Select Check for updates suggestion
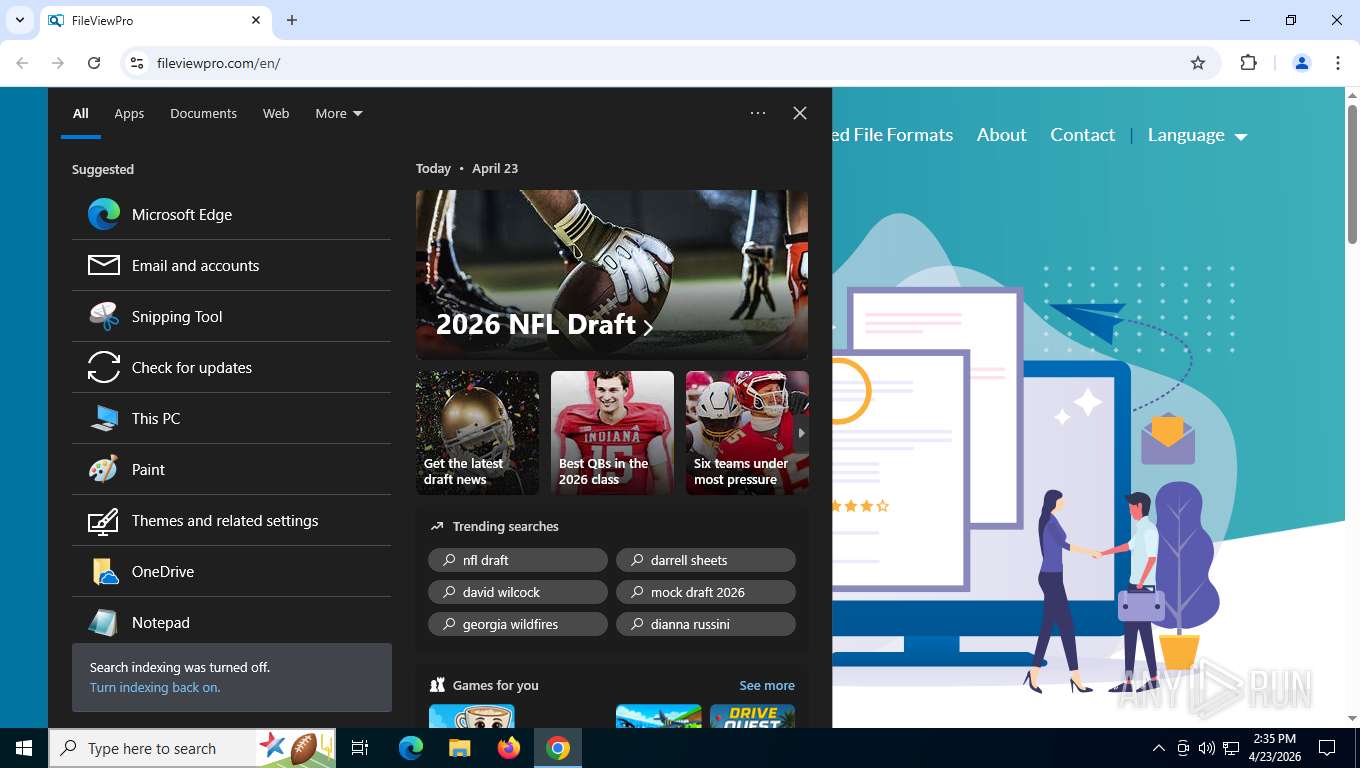 pos(231,367)
